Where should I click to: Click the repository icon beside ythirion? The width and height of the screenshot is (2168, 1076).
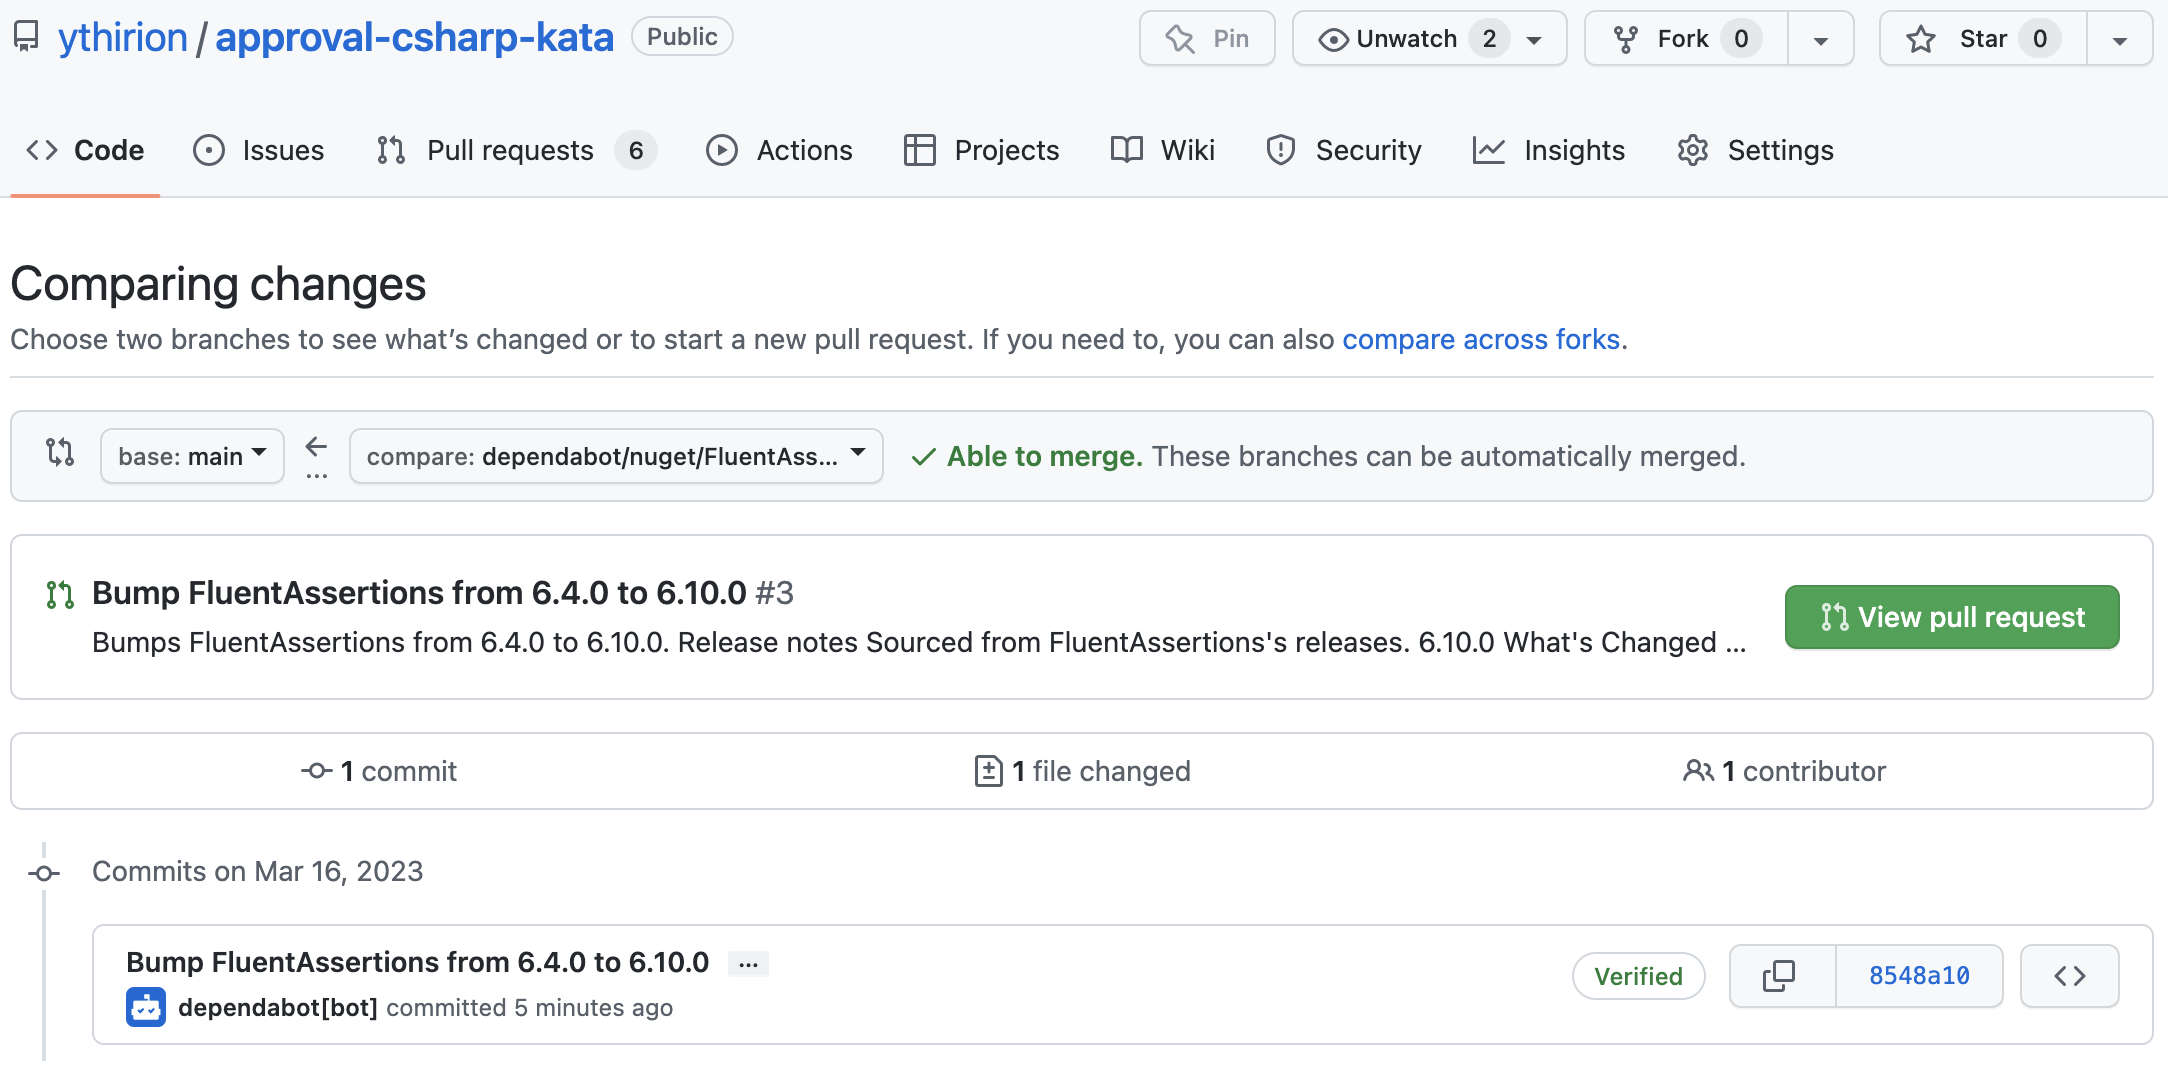pos(26,38)
